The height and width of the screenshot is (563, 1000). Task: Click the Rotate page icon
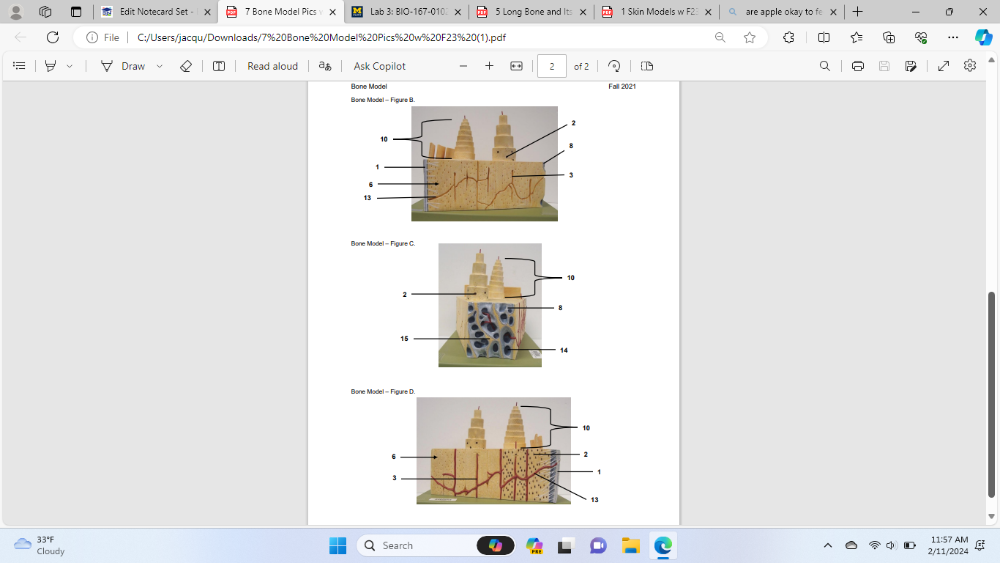coord(614,66)
